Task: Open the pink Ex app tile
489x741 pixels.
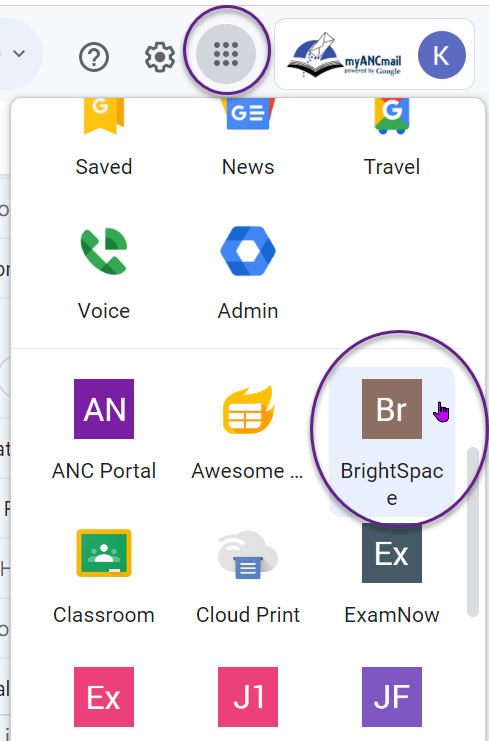Action: pos(104,697)
